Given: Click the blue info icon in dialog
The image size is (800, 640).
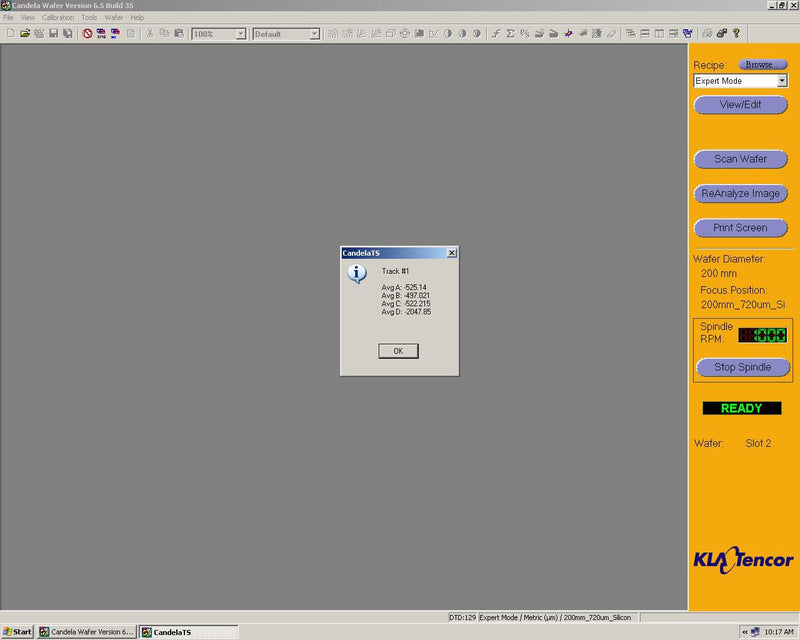Looking at the screenshot, I should click(x=357, y=274).
